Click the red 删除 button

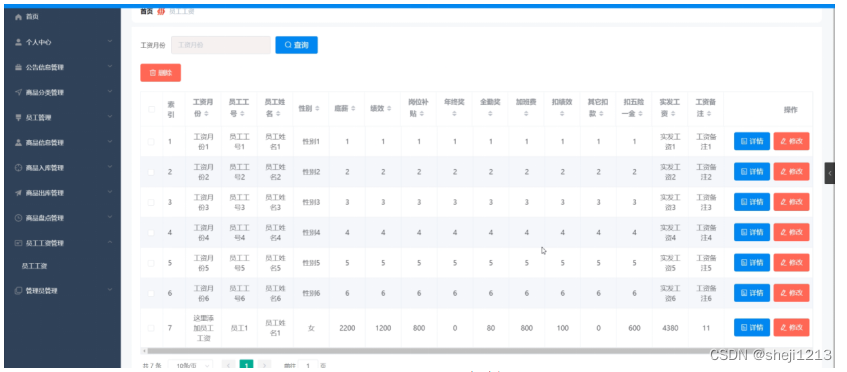click(160, 73)
